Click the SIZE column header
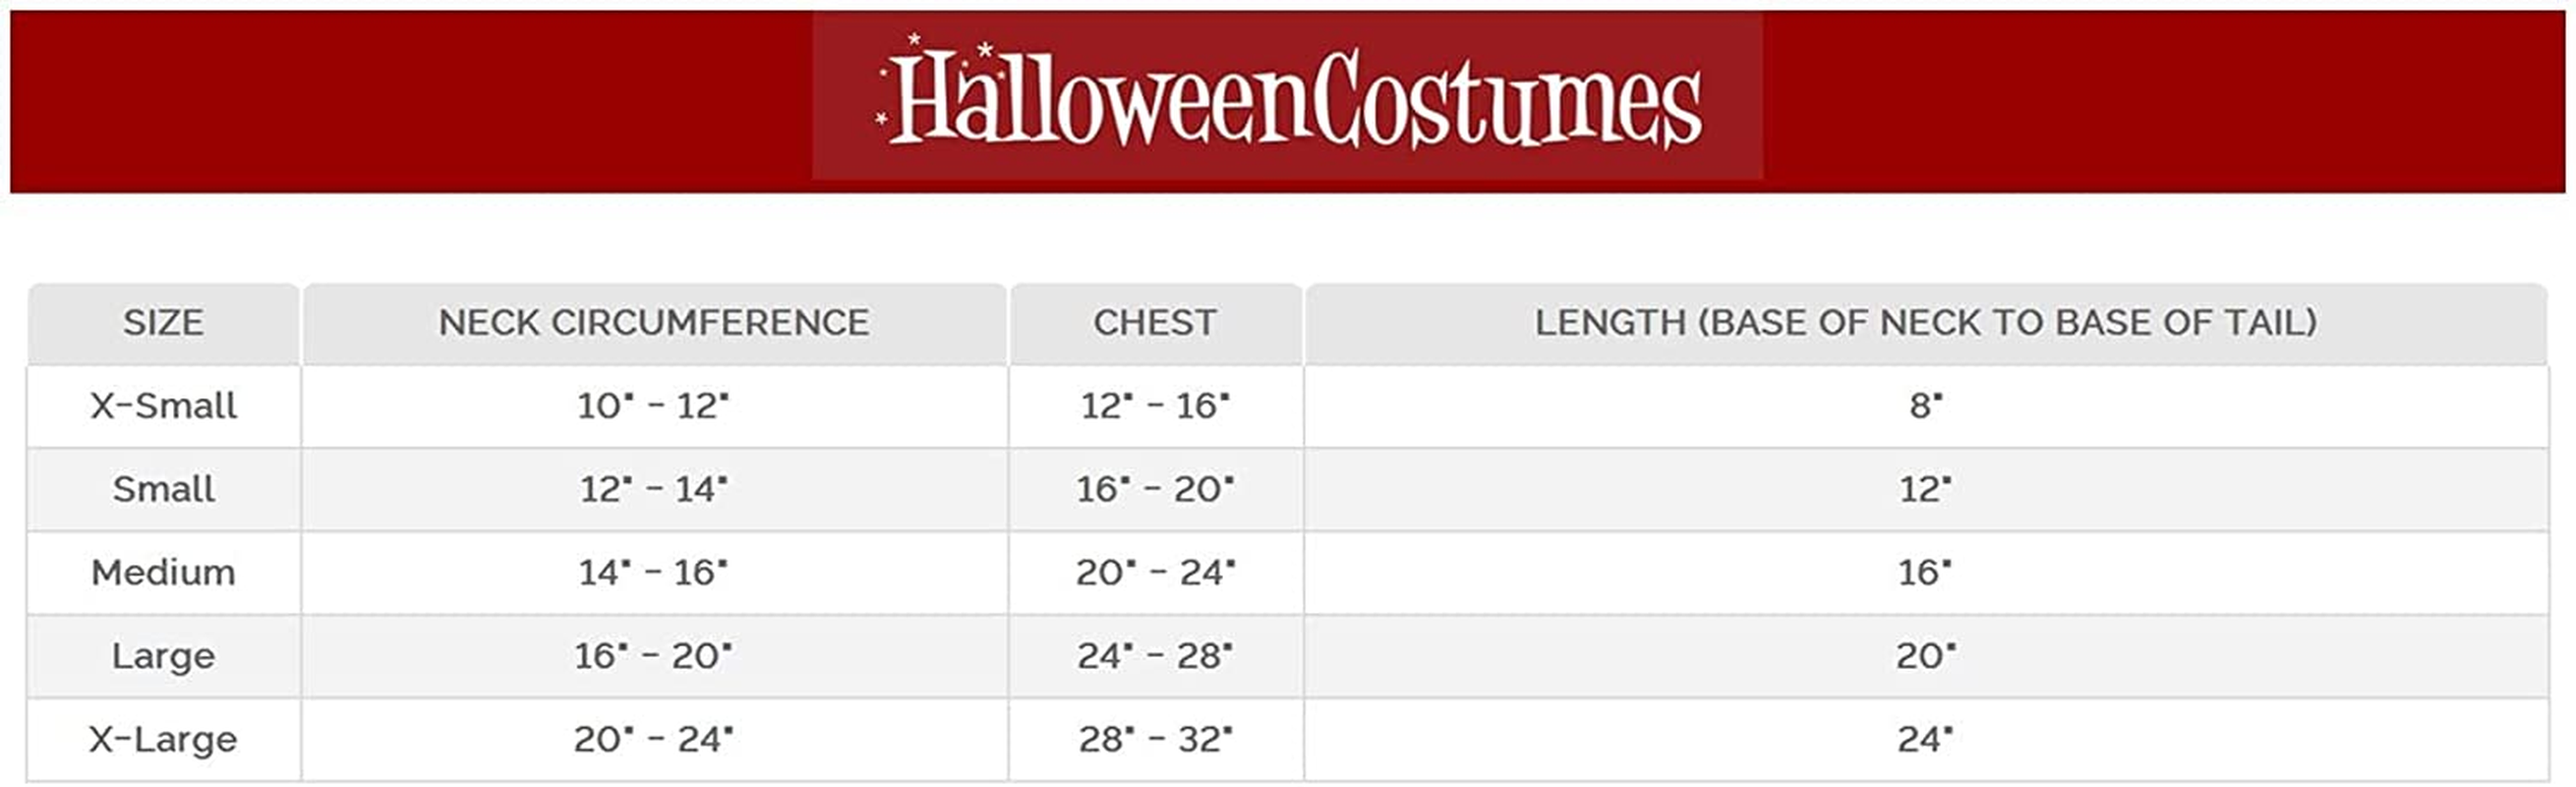2576x787 pixels. (x=163, y=323)
